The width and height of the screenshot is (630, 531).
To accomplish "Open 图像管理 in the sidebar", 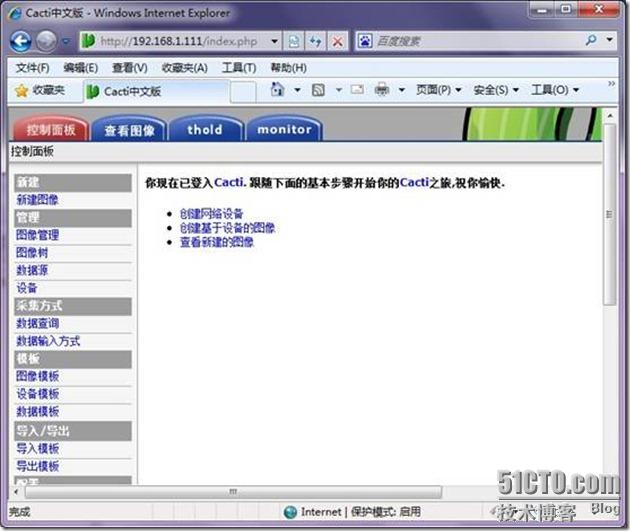I will coord(37,235).
